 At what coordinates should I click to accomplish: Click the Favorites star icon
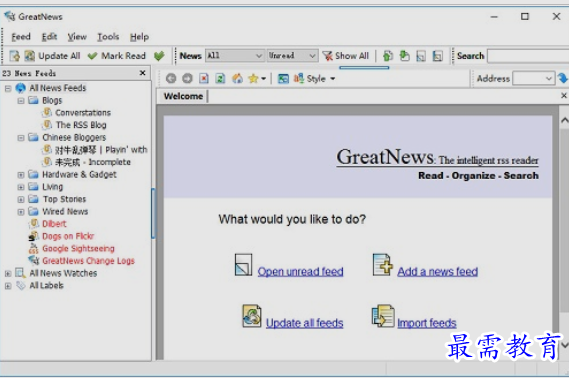pos(253,78)
